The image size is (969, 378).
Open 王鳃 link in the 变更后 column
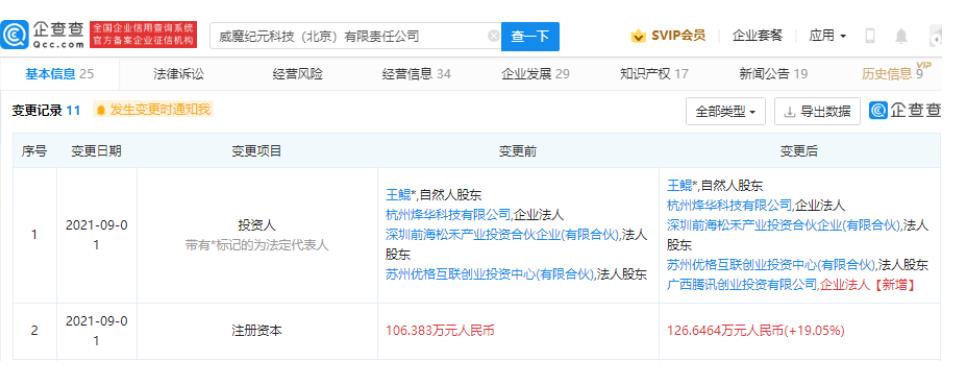680,185
